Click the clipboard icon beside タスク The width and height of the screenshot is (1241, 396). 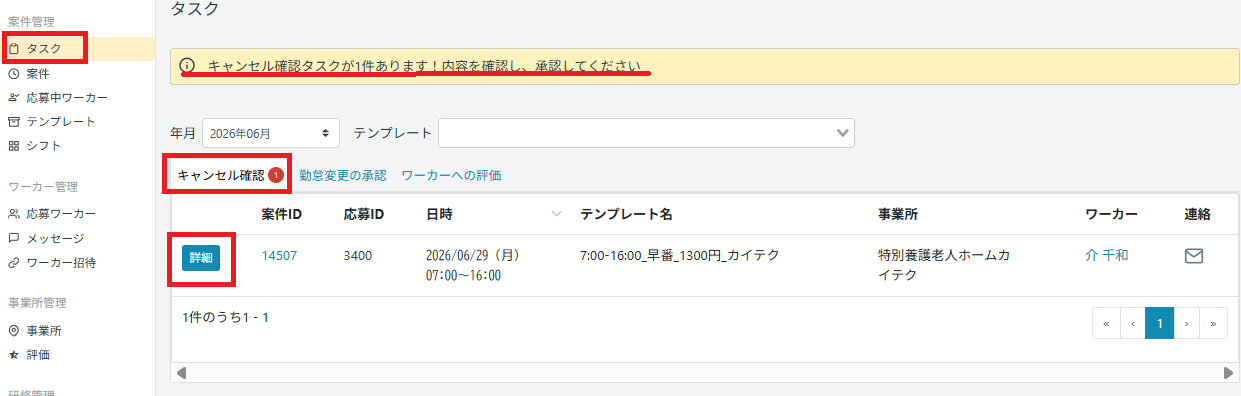[14, 48]
